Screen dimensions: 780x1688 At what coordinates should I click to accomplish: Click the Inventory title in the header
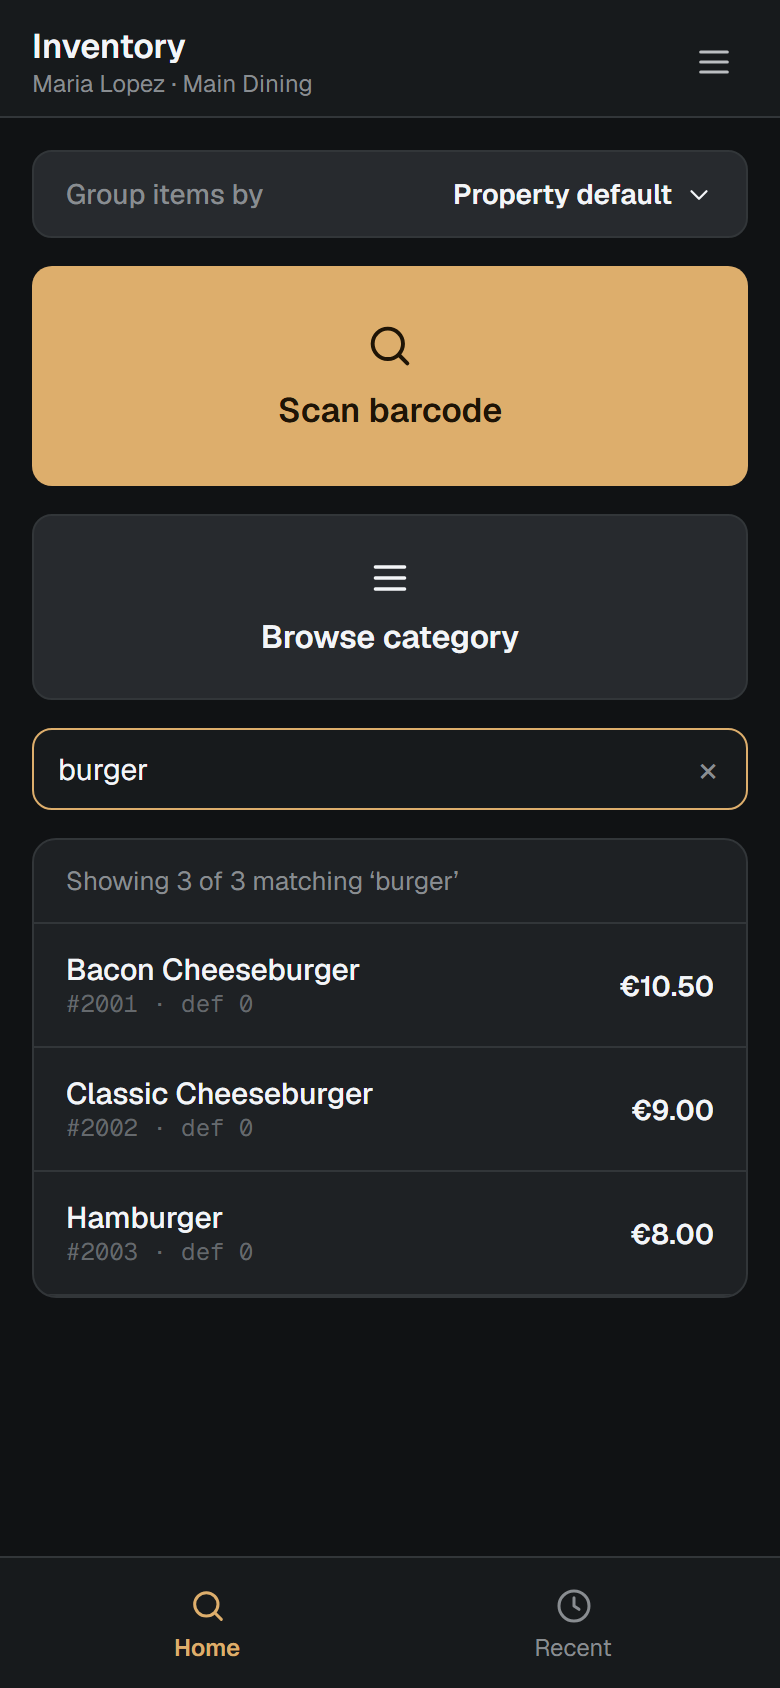[x=109, y=47]
